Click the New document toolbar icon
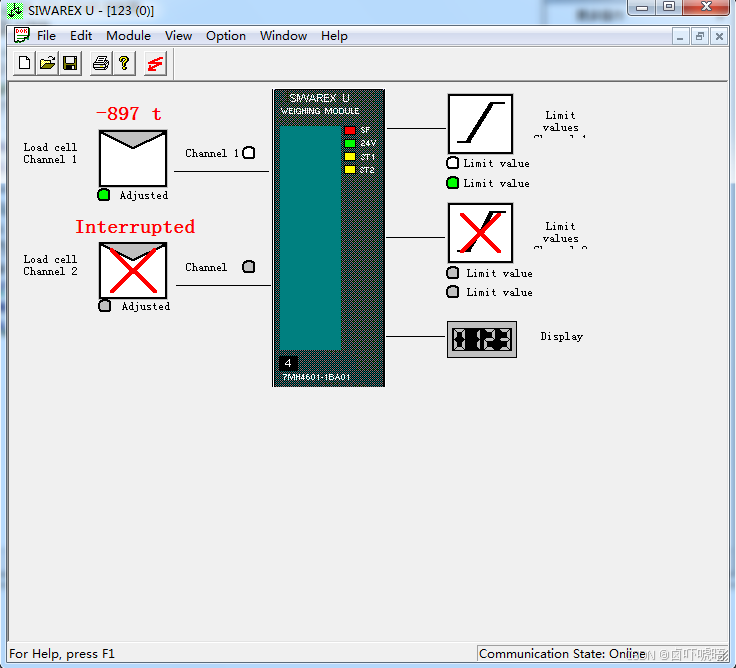 coord(24,63)
